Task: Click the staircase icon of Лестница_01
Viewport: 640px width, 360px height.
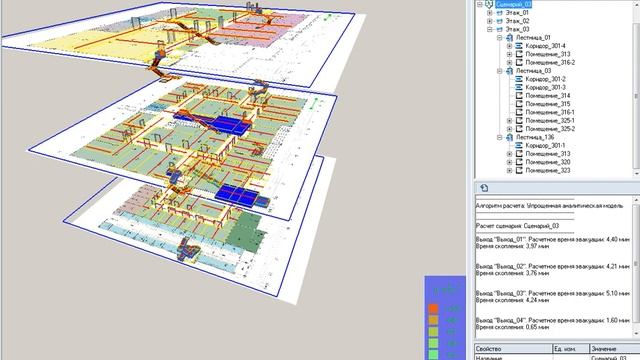Action: tap(509, 38)
